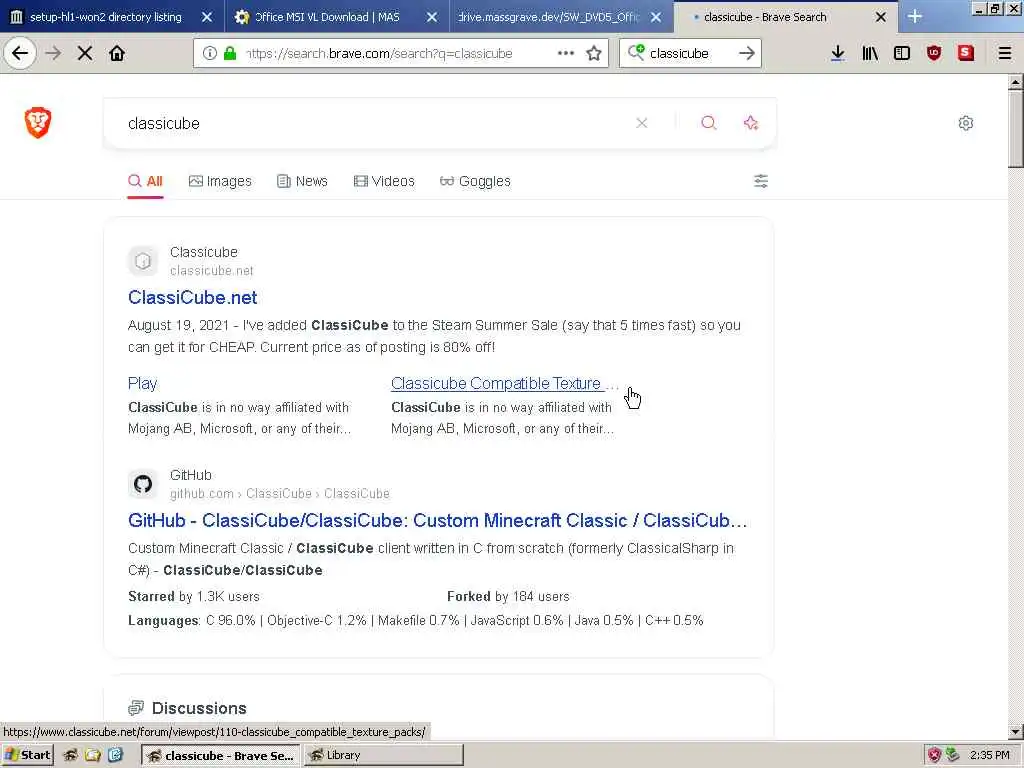The width and height of the screenshot is (1024, 768).
Task: Click the red S extension icon
Action: tap(966, 53)
